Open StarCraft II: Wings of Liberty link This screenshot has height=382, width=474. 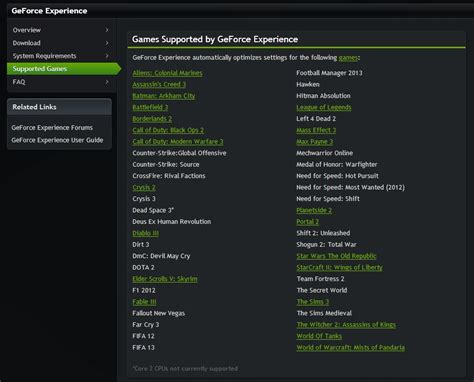tap(339, 267)
